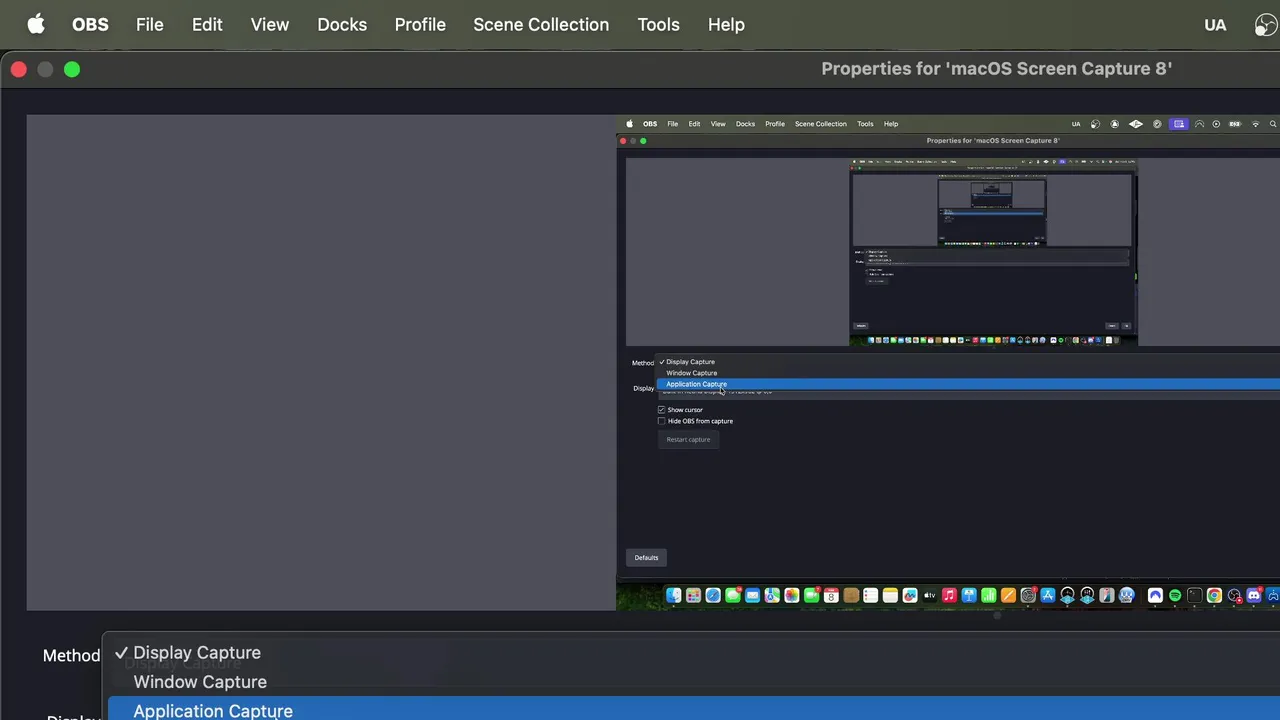
Task: Open the View menu
Action: click(x=270, y=25)
